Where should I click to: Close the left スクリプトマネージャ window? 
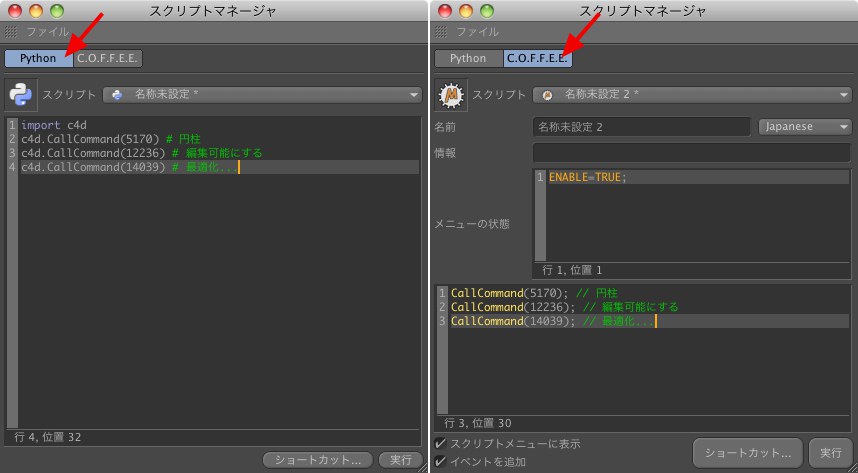pyautogui.click(x=15, y=10)
